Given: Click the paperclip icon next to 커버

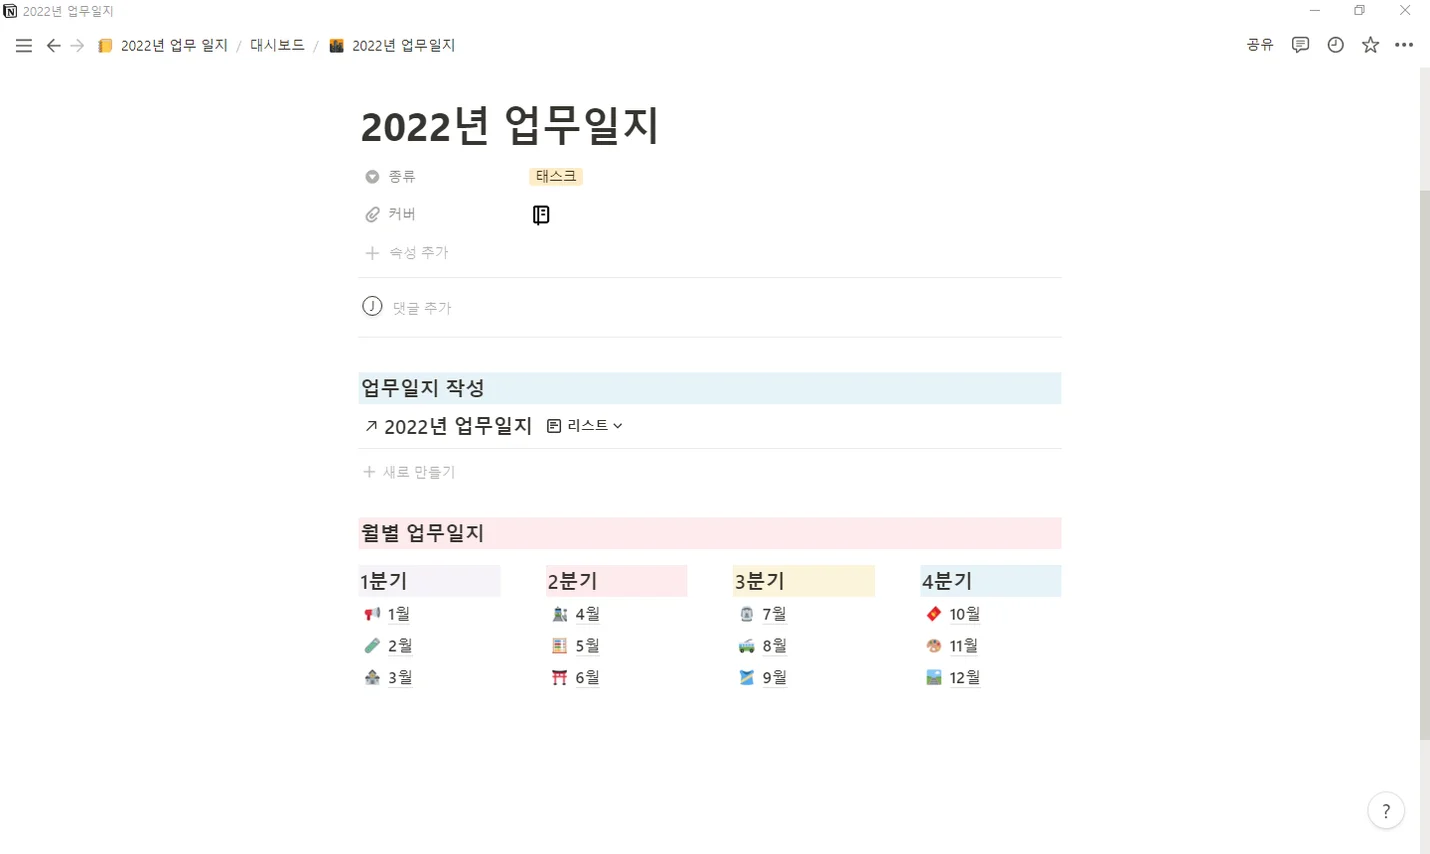Looking at the screenshot, I should pos(372,213).
